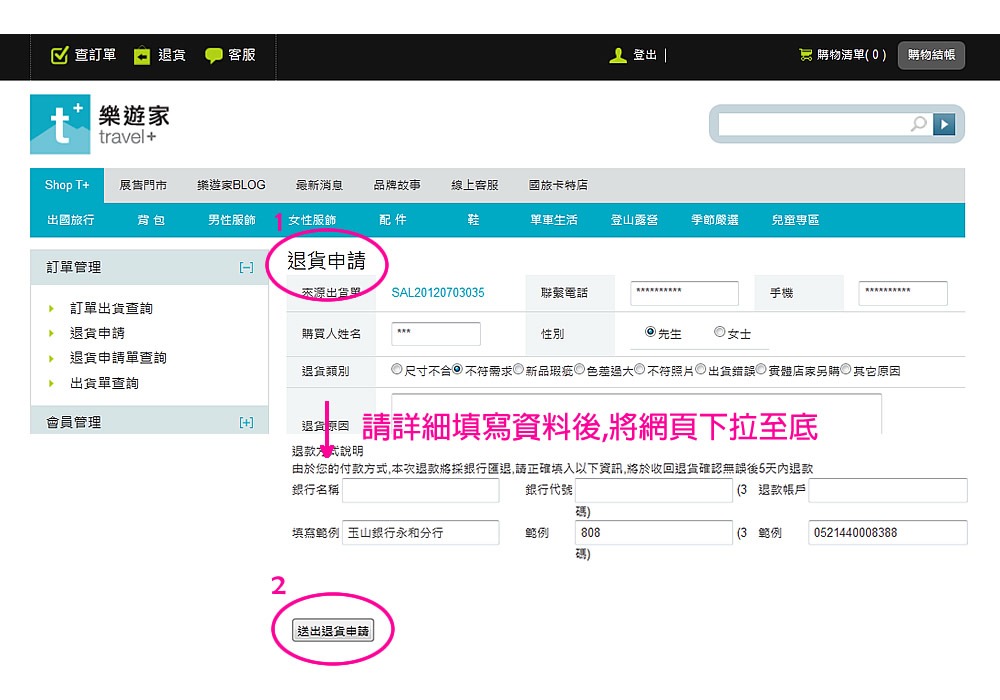Open the 登山露營 category menu
The height and width of the screenshot is (700, 1000).
tap(634, 220)
